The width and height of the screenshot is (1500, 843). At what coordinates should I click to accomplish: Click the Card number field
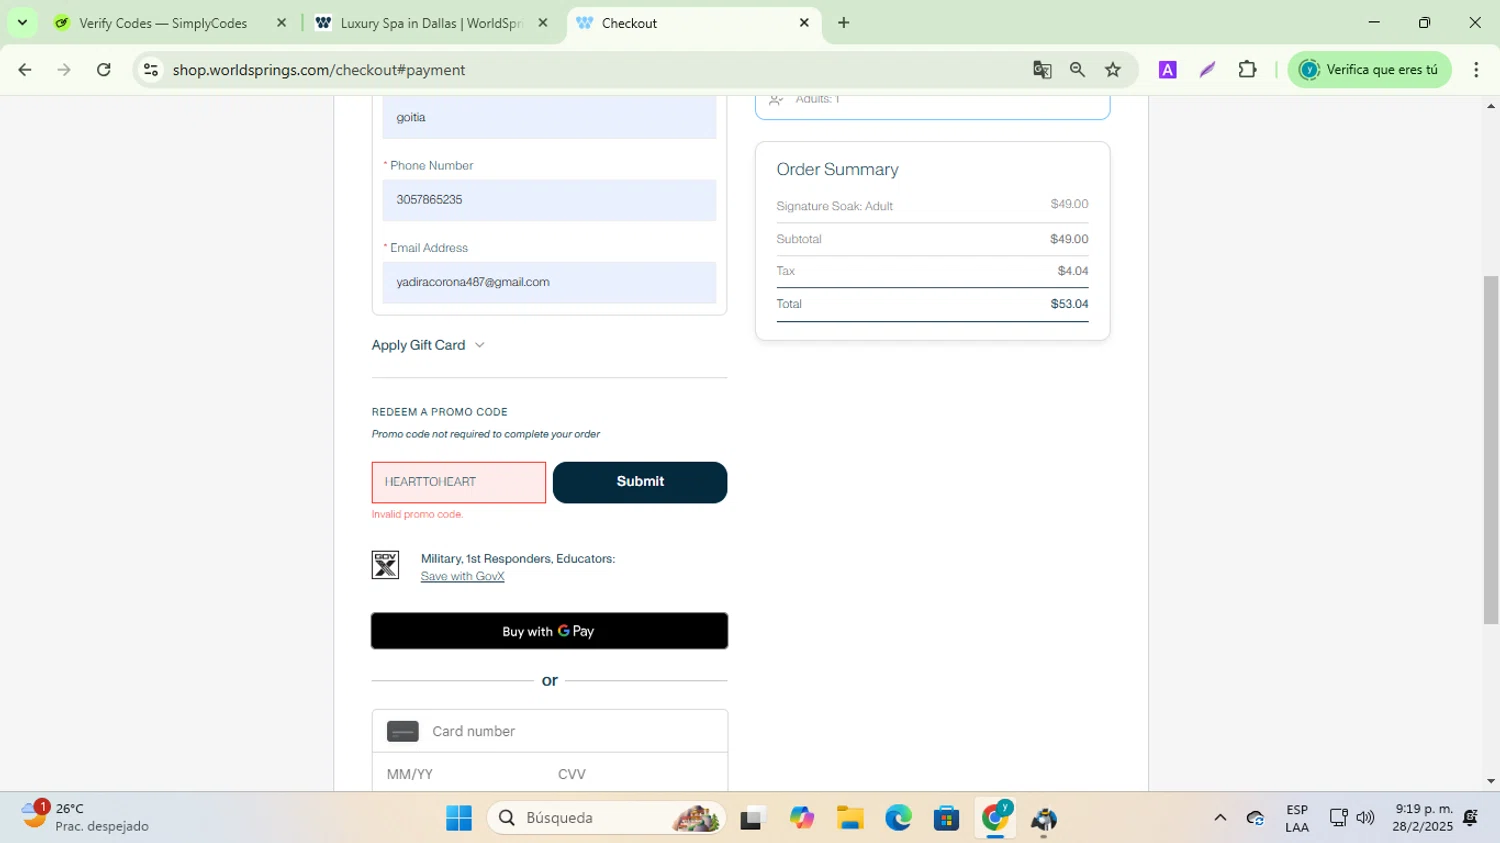(549, 731)
